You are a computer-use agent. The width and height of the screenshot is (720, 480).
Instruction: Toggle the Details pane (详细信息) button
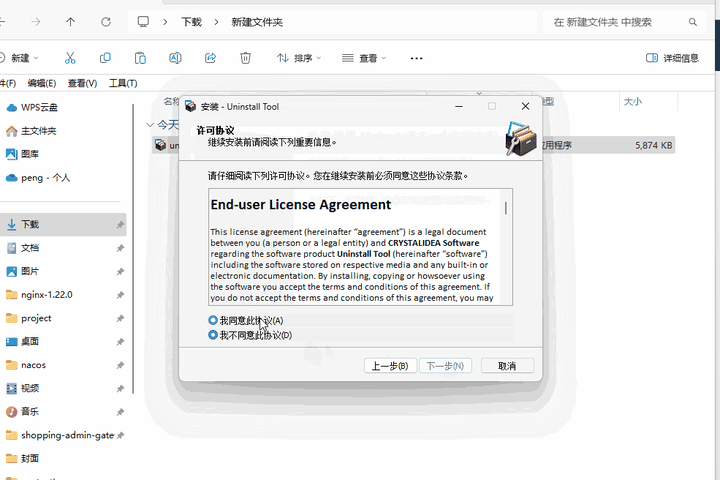[672, 58]
